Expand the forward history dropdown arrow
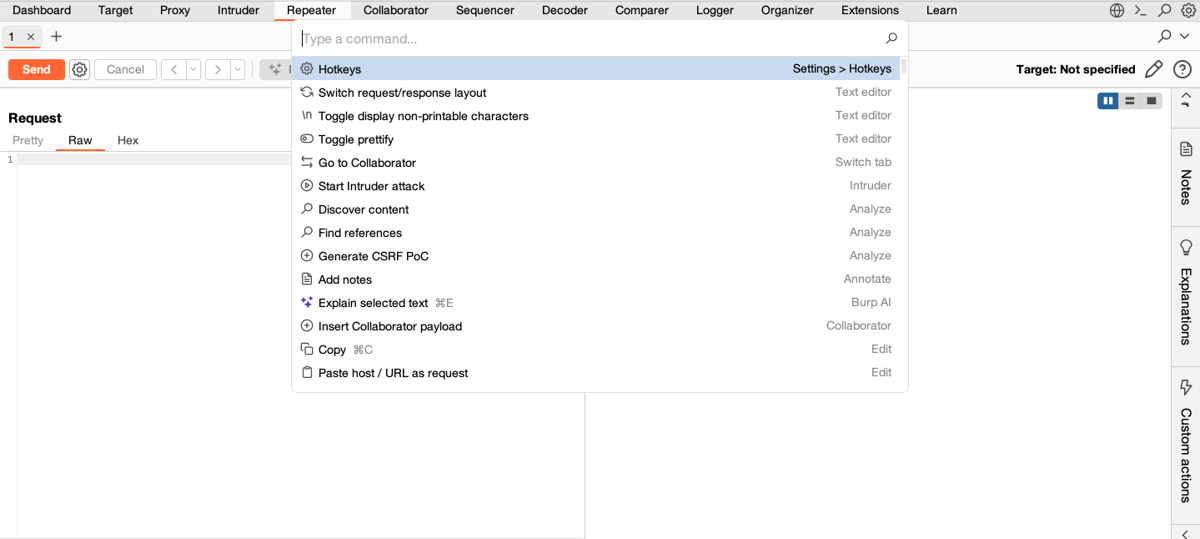This screenshot has height=539, width=1200. 237,70
